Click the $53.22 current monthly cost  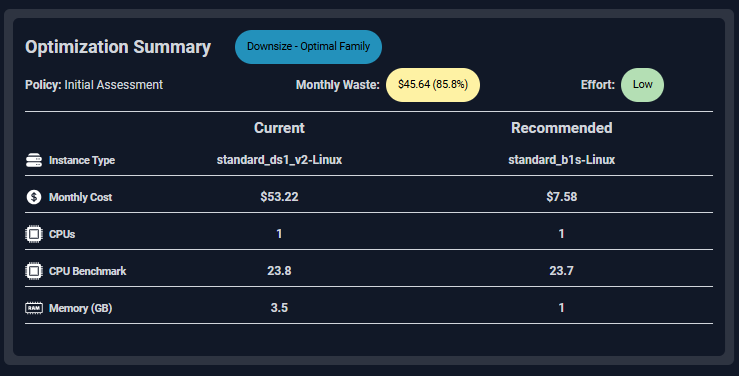pos(279,196)
